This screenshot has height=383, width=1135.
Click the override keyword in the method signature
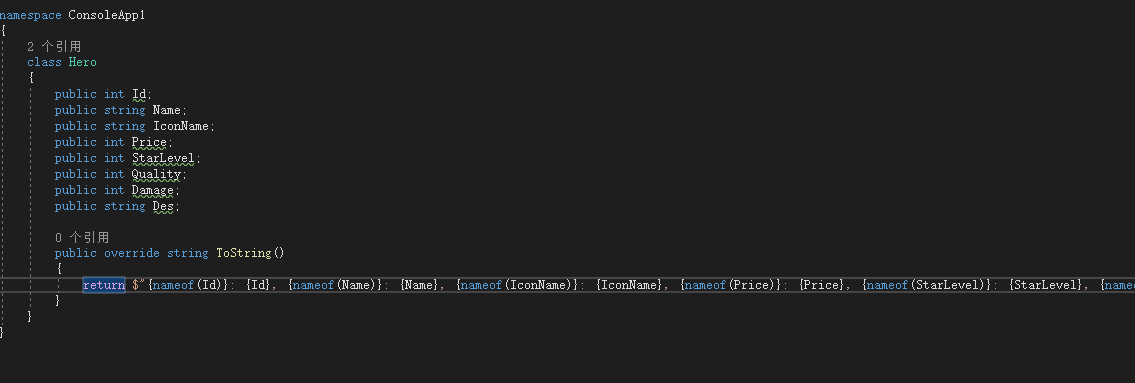coord(132,253)
